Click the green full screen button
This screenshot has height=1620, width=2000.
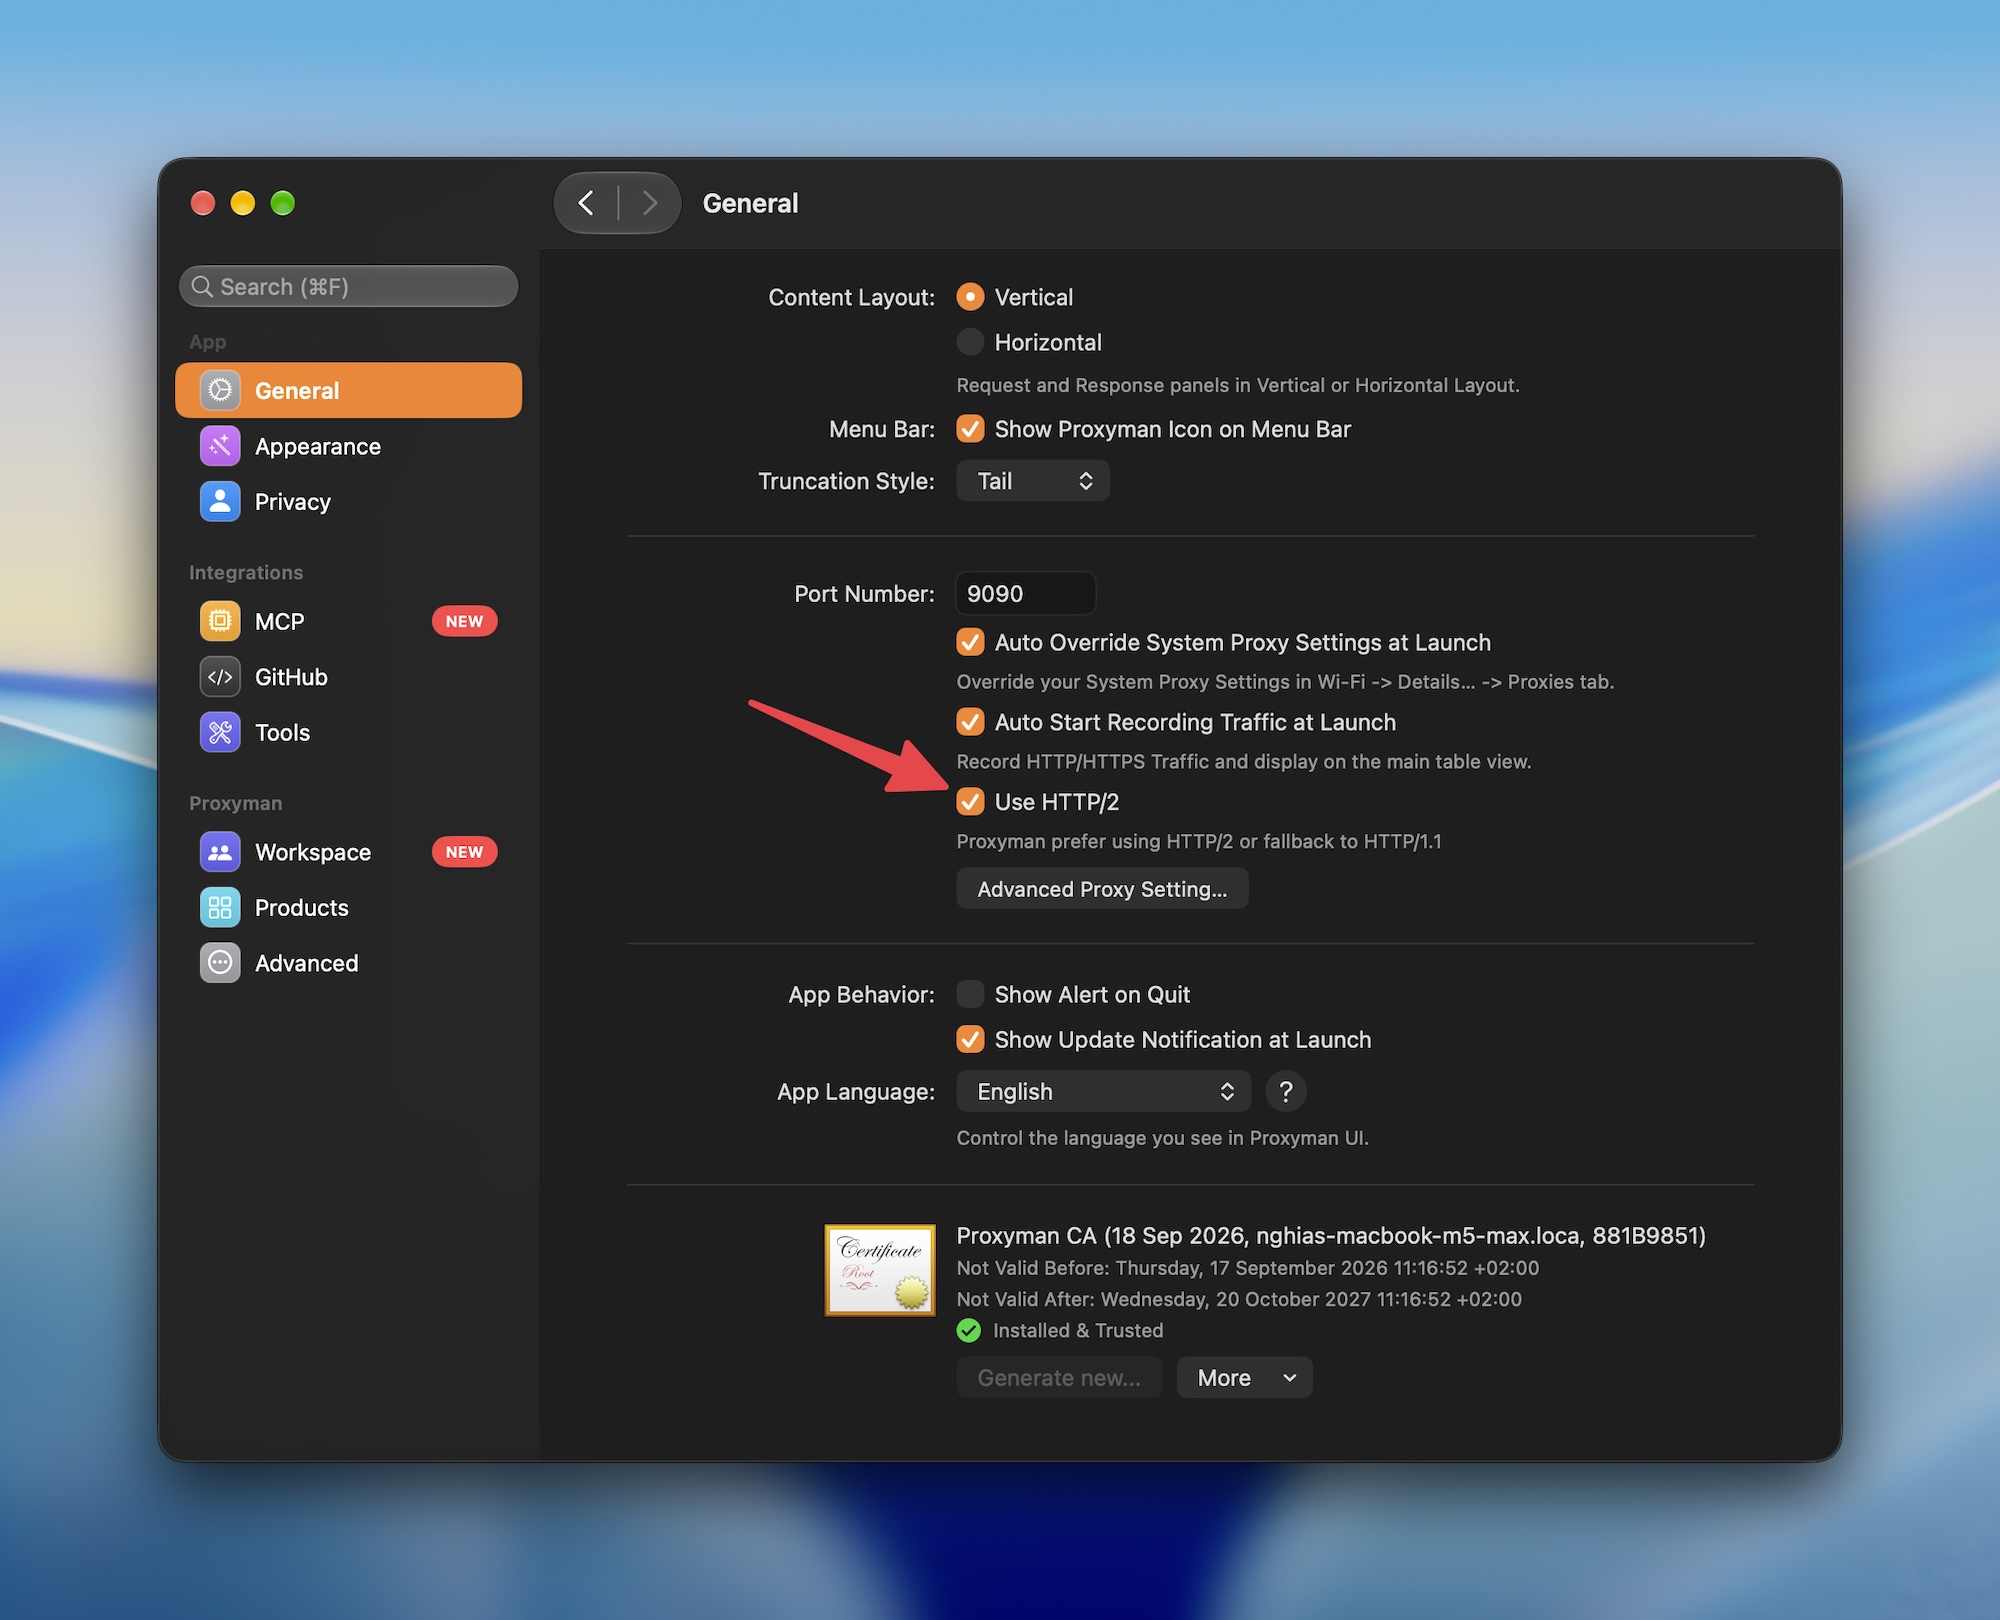[283, 203]
